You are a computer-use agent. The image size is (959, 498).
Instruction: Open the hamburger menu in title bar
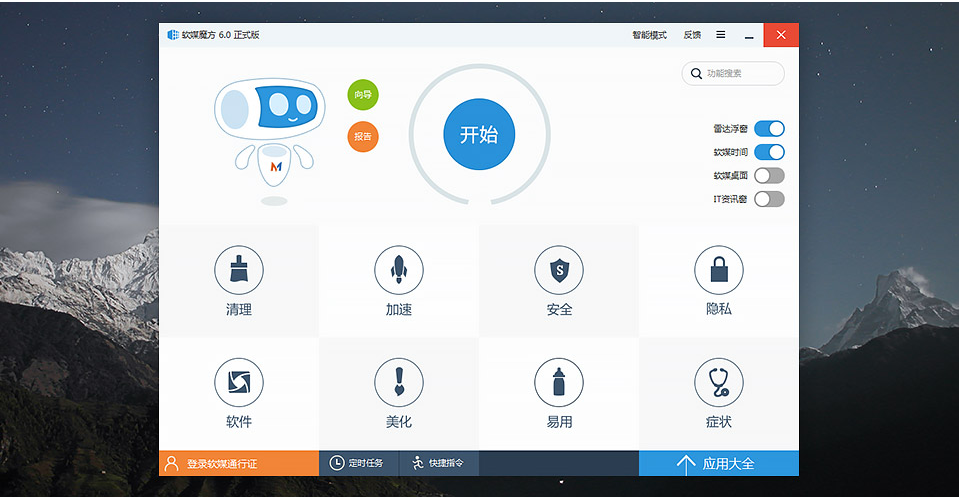tap(721, 35)
